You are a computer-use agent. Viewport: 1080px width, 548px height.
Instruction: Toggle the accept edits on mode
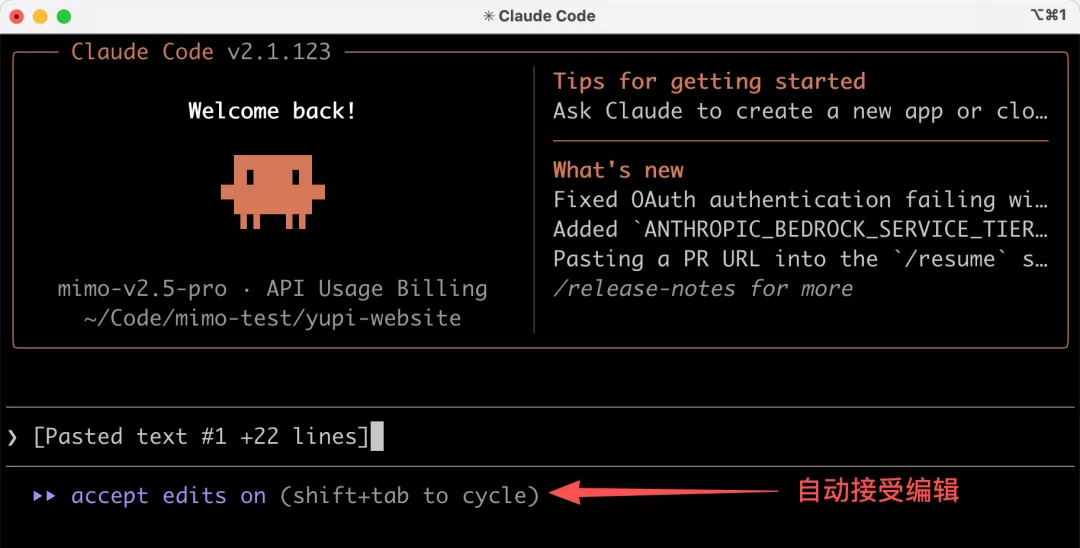(168, 496)
